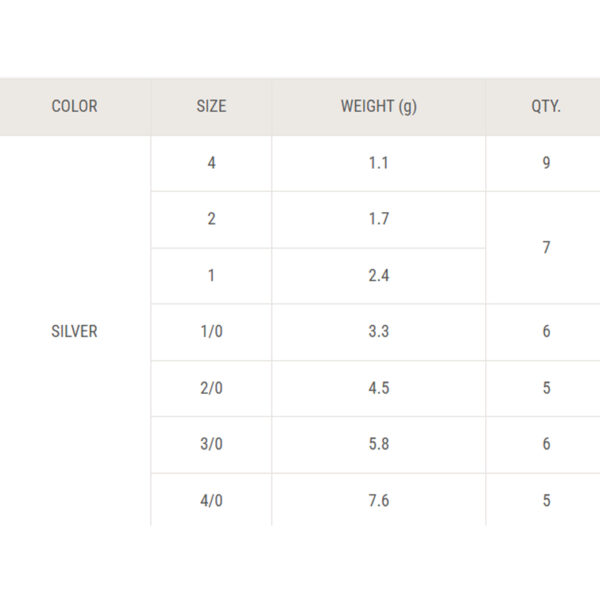Select the size 3/0 cell

211,445
